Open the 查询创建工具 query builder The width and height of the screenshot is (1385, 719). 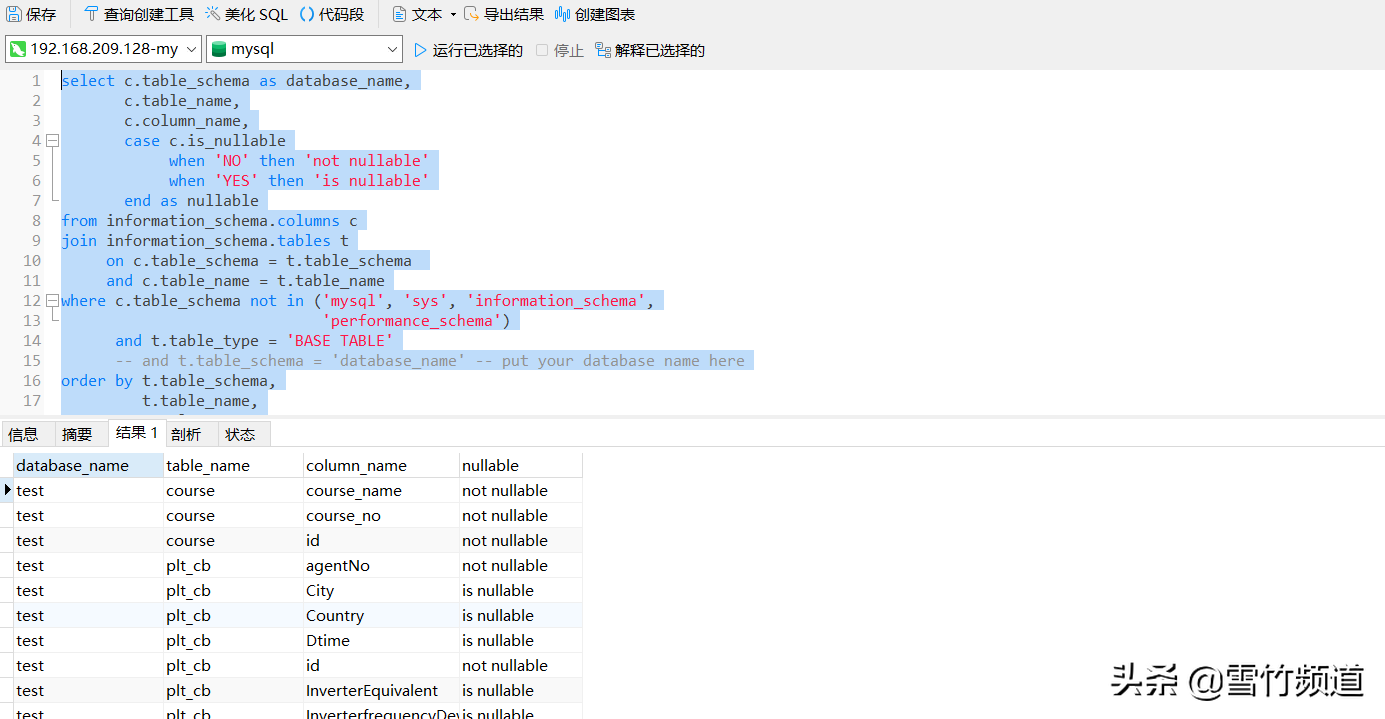click(x=138, y=14)
